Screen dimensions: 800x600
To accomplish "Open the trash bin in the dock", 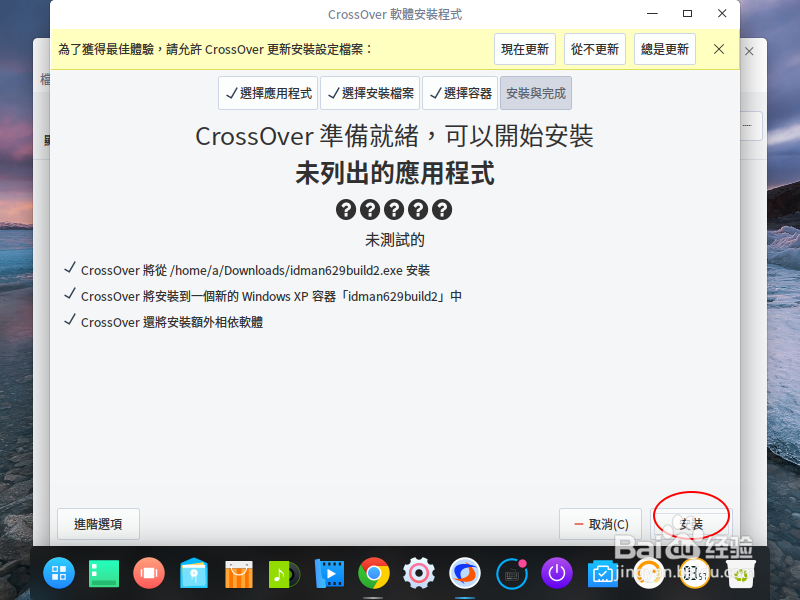I will [740, 573].
